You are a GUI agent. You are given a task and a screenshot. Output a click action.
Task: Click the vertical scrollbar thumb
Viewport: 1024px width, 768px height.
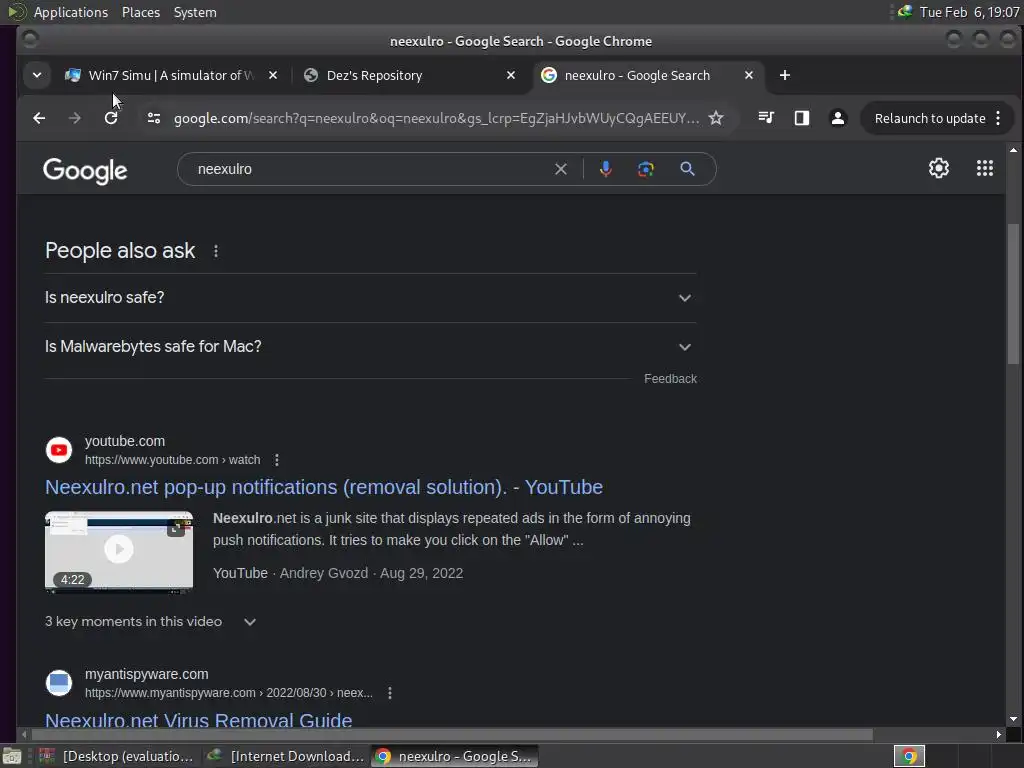(1013, 294)
